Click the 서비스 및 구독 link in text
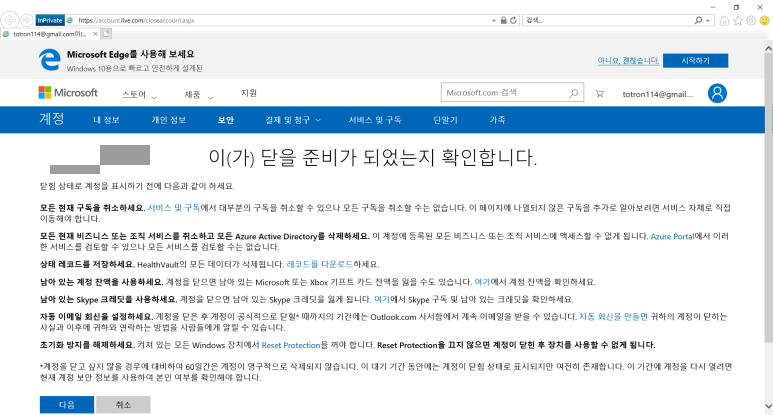The height and width of the screenshot is (415, 773). click(x=174, y=208)
